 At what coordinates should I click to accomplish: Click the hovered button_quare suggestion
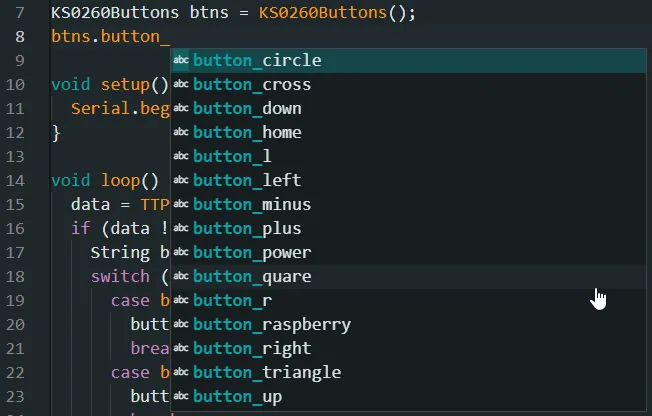point(252,276)
